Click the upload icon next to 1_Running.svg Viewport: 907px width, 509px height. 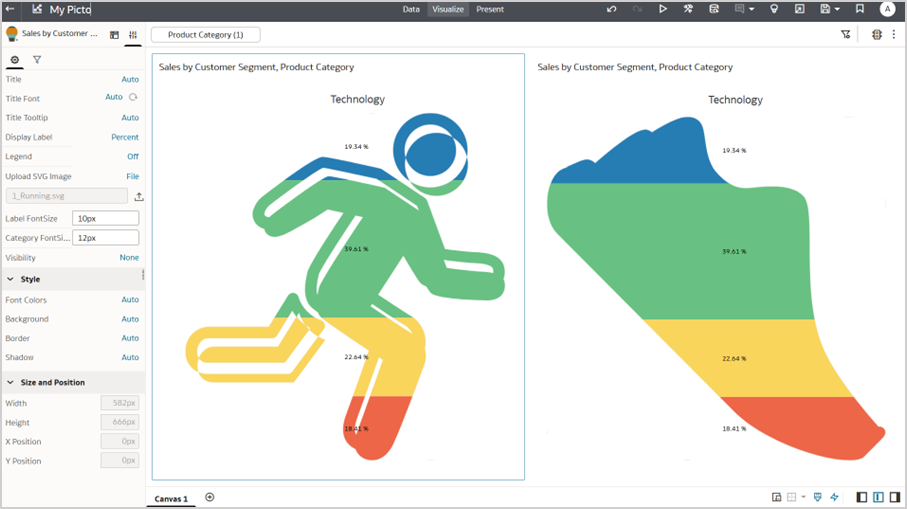[x=139, y=197]
